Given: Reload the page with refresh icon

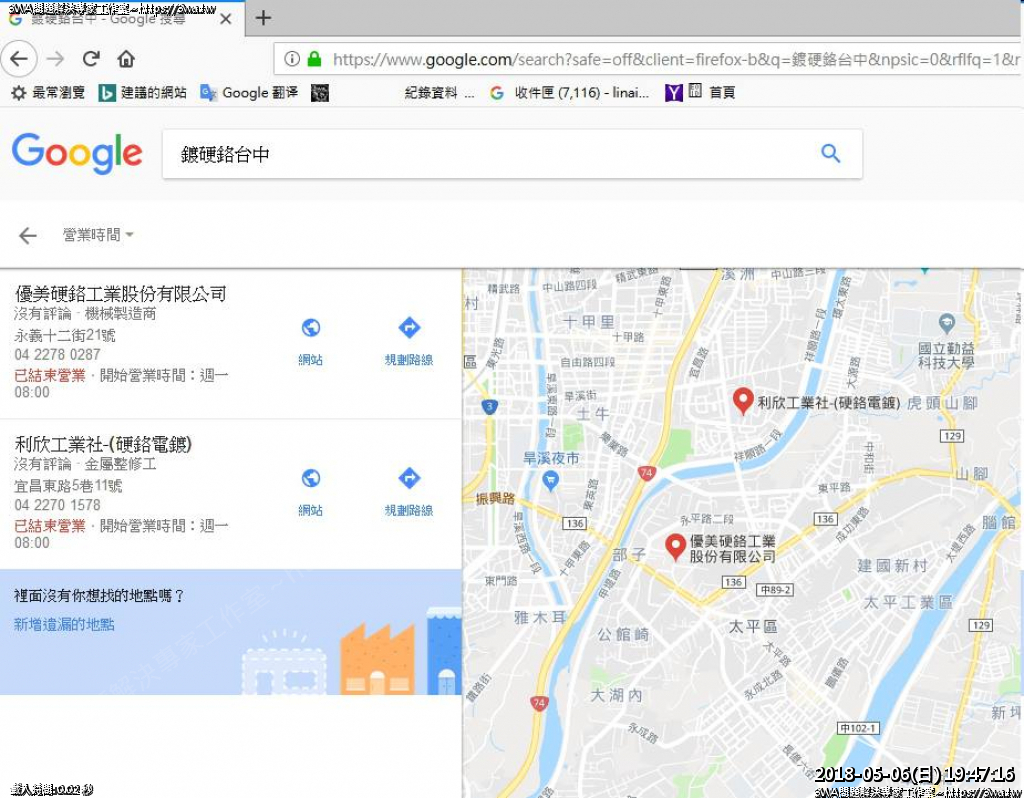Looking at the screenshot, I should pos(91,59).
